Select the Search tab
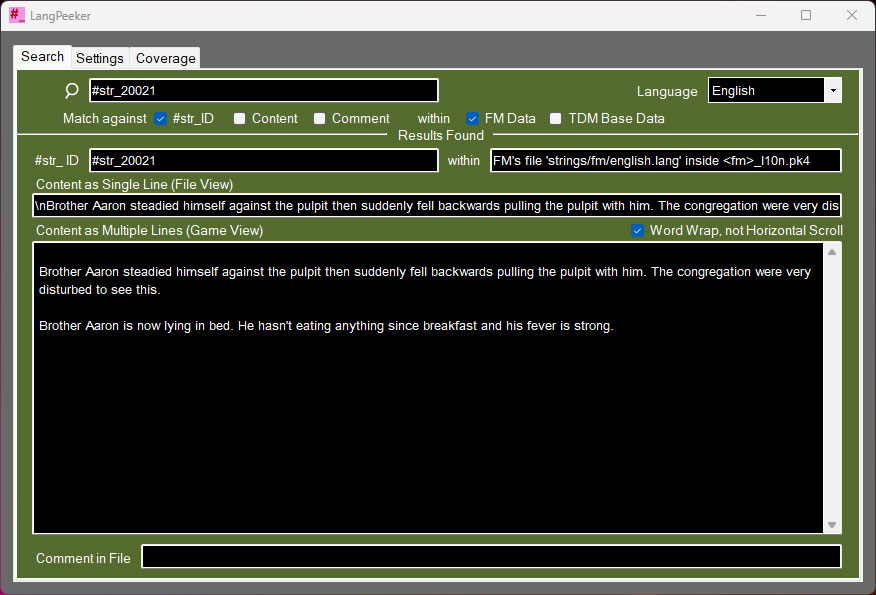Screen dimensions: 876x595 pyautogui.click(x=42, y=57)
